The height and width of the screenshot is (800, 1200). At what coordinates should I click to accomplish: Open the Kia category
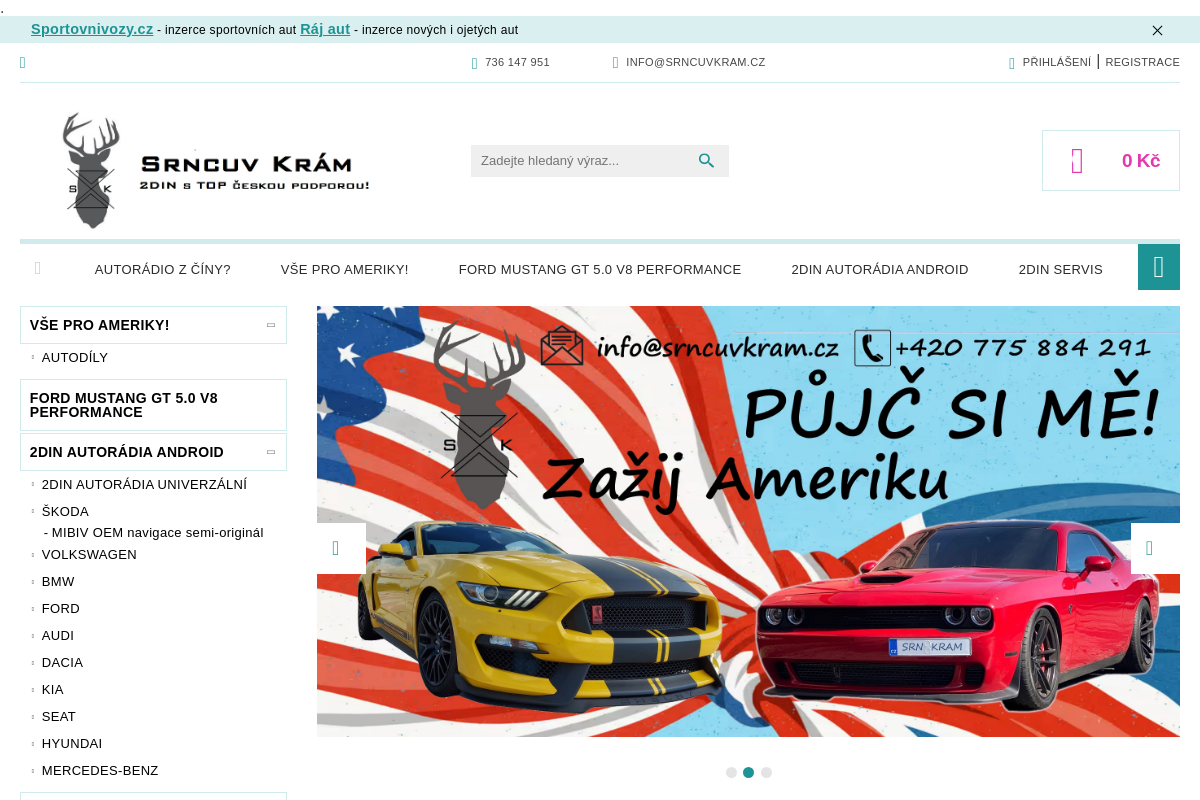[53, 690]
